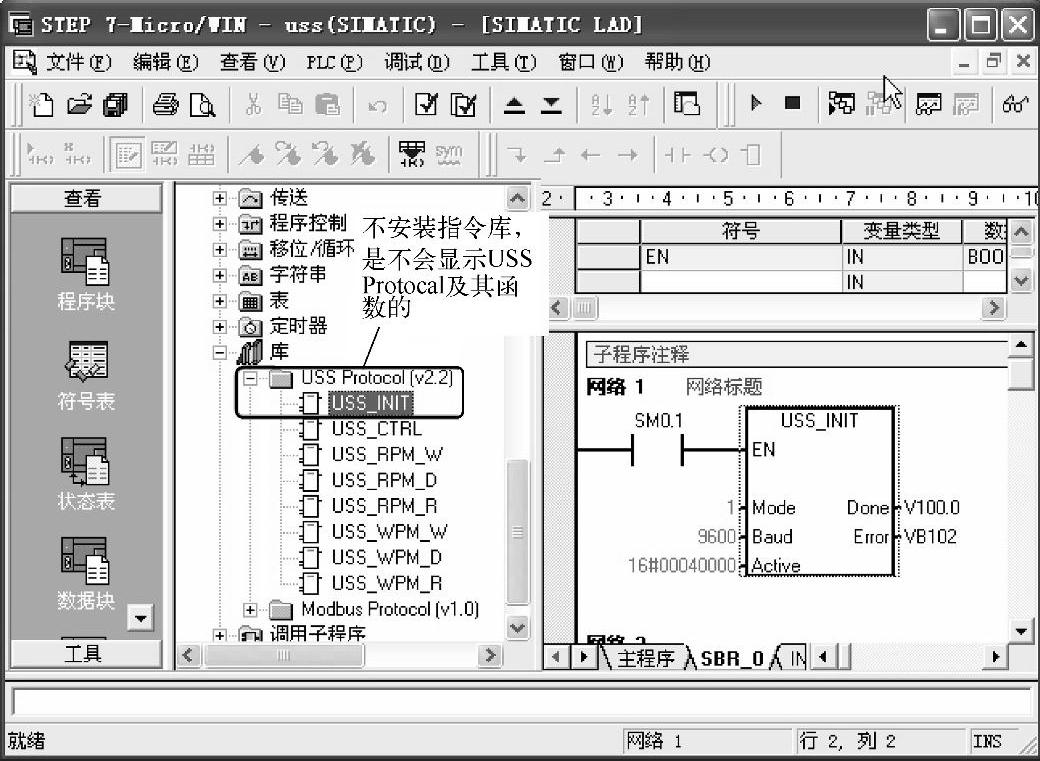Switch to the SBR_0 tab
Viewport: 1040px width, 761px height.
[x=732, y=657]
